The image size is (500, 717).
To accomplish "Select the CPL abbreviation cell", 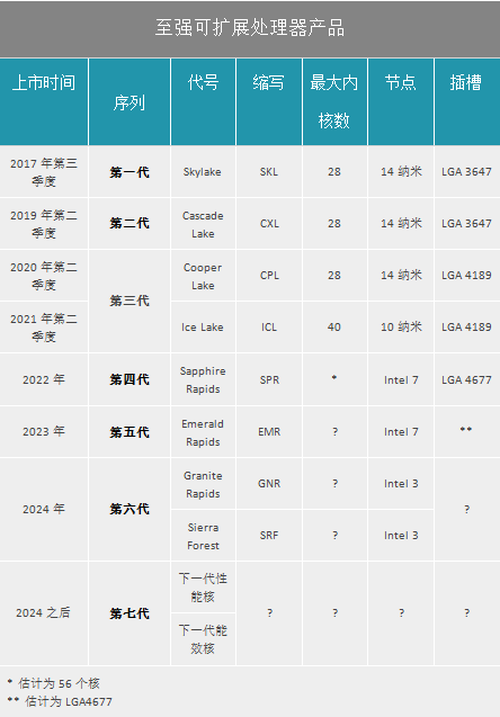I will [x=269, y=275].
